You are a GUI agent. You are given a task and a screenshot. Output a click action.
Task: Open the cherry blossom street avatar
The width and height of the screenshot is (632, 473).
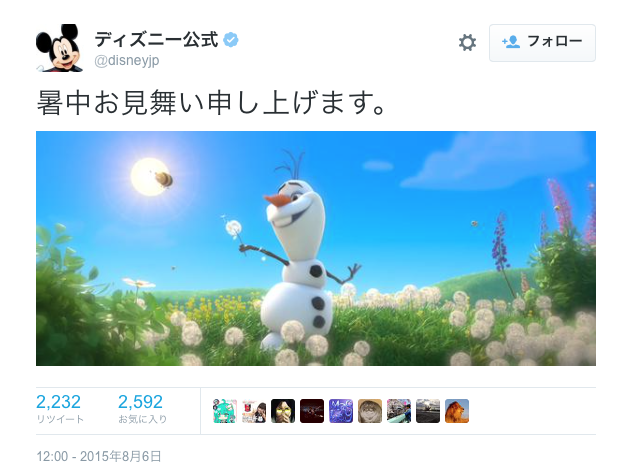(399, 411)
